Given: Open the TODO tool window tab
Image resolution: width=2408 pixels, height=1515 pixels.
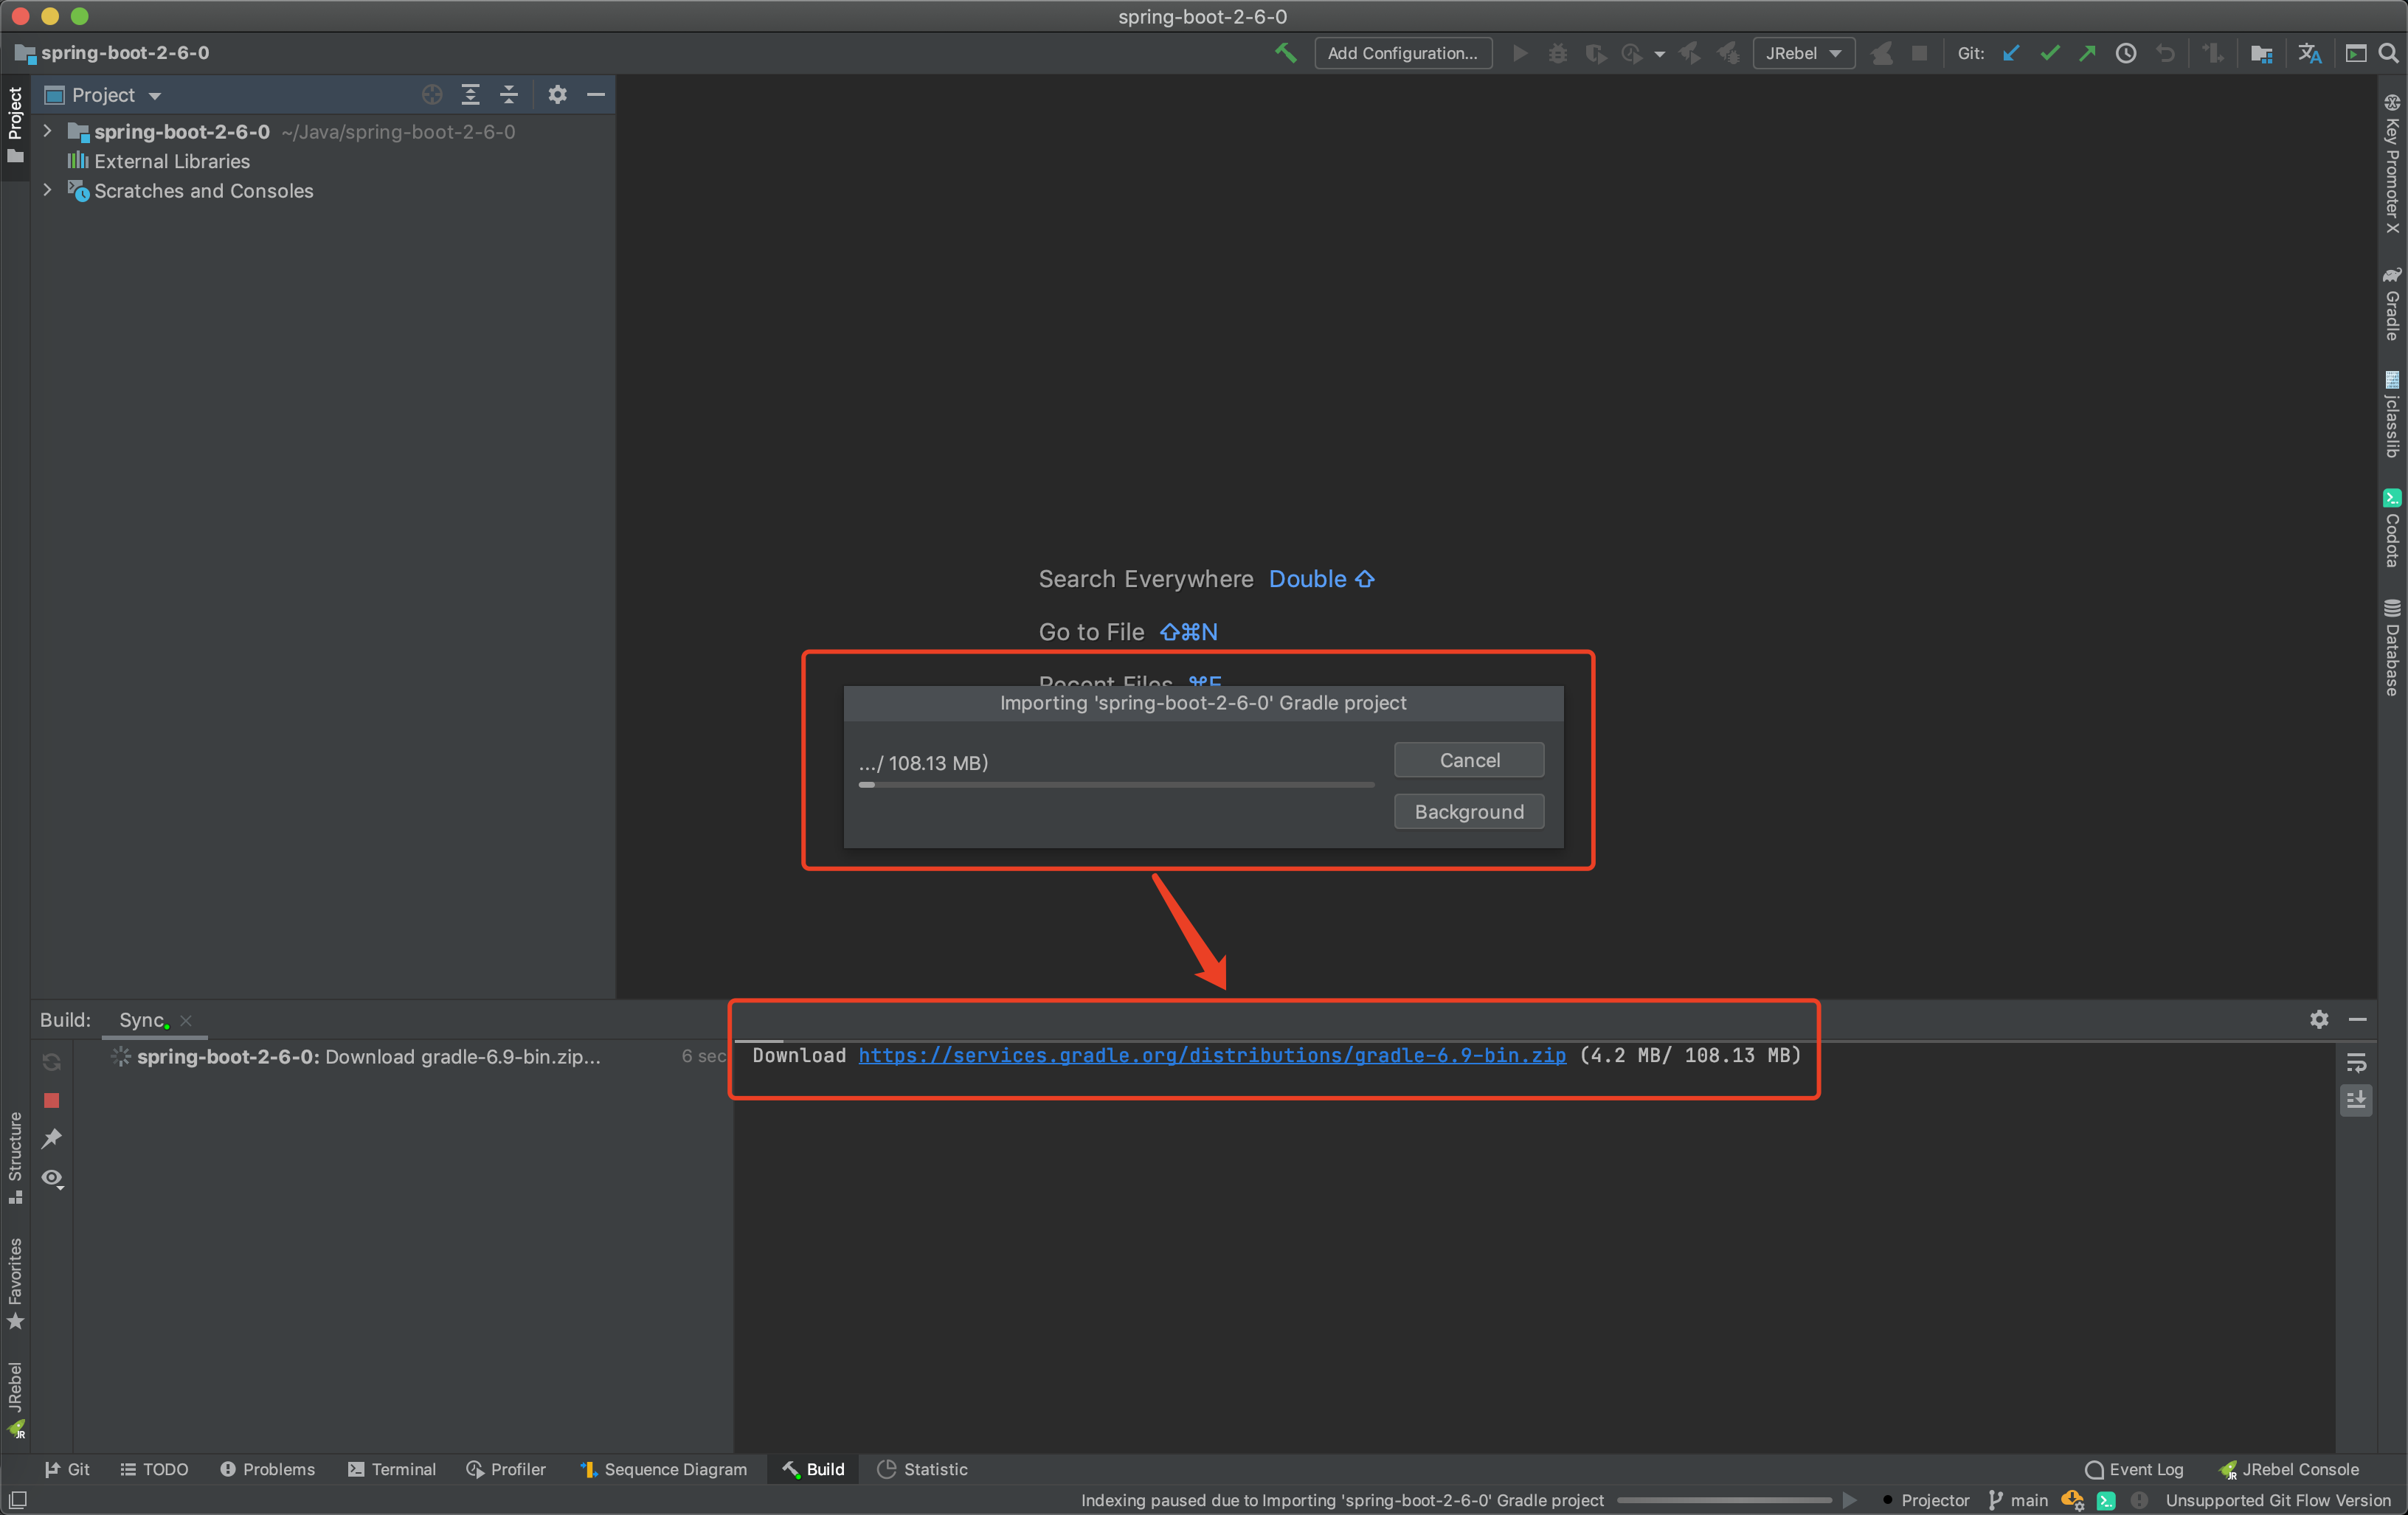Looking at the screenshot, I should pyautogui.click(x=154, y=1469).
